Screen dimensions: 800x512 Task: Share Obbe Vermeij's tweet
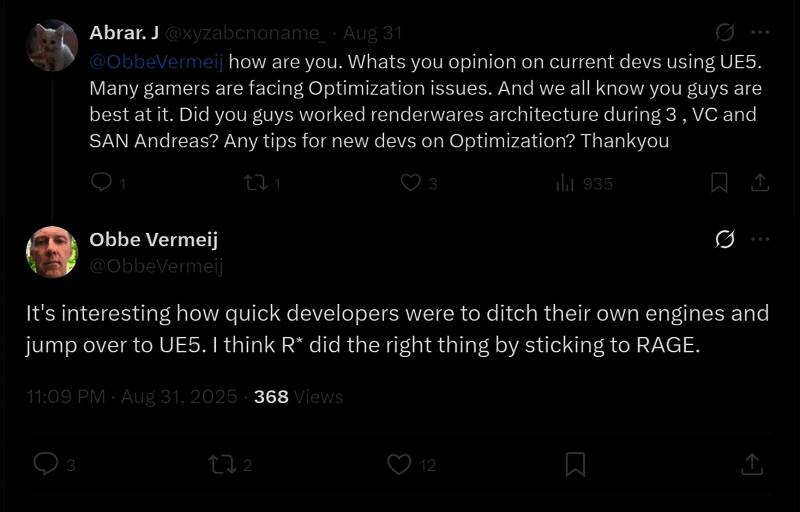click(751, 464)
